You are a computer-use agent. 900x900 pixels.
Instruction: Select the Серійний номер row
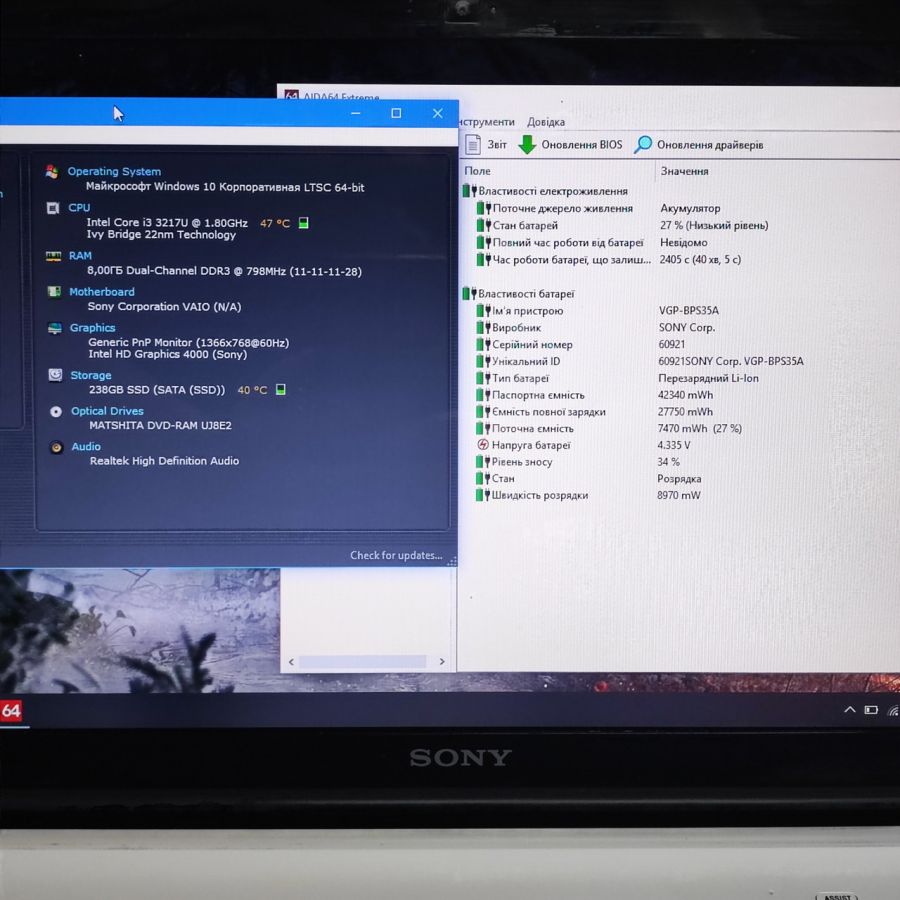pyautogui.click(x=580, y=344)
